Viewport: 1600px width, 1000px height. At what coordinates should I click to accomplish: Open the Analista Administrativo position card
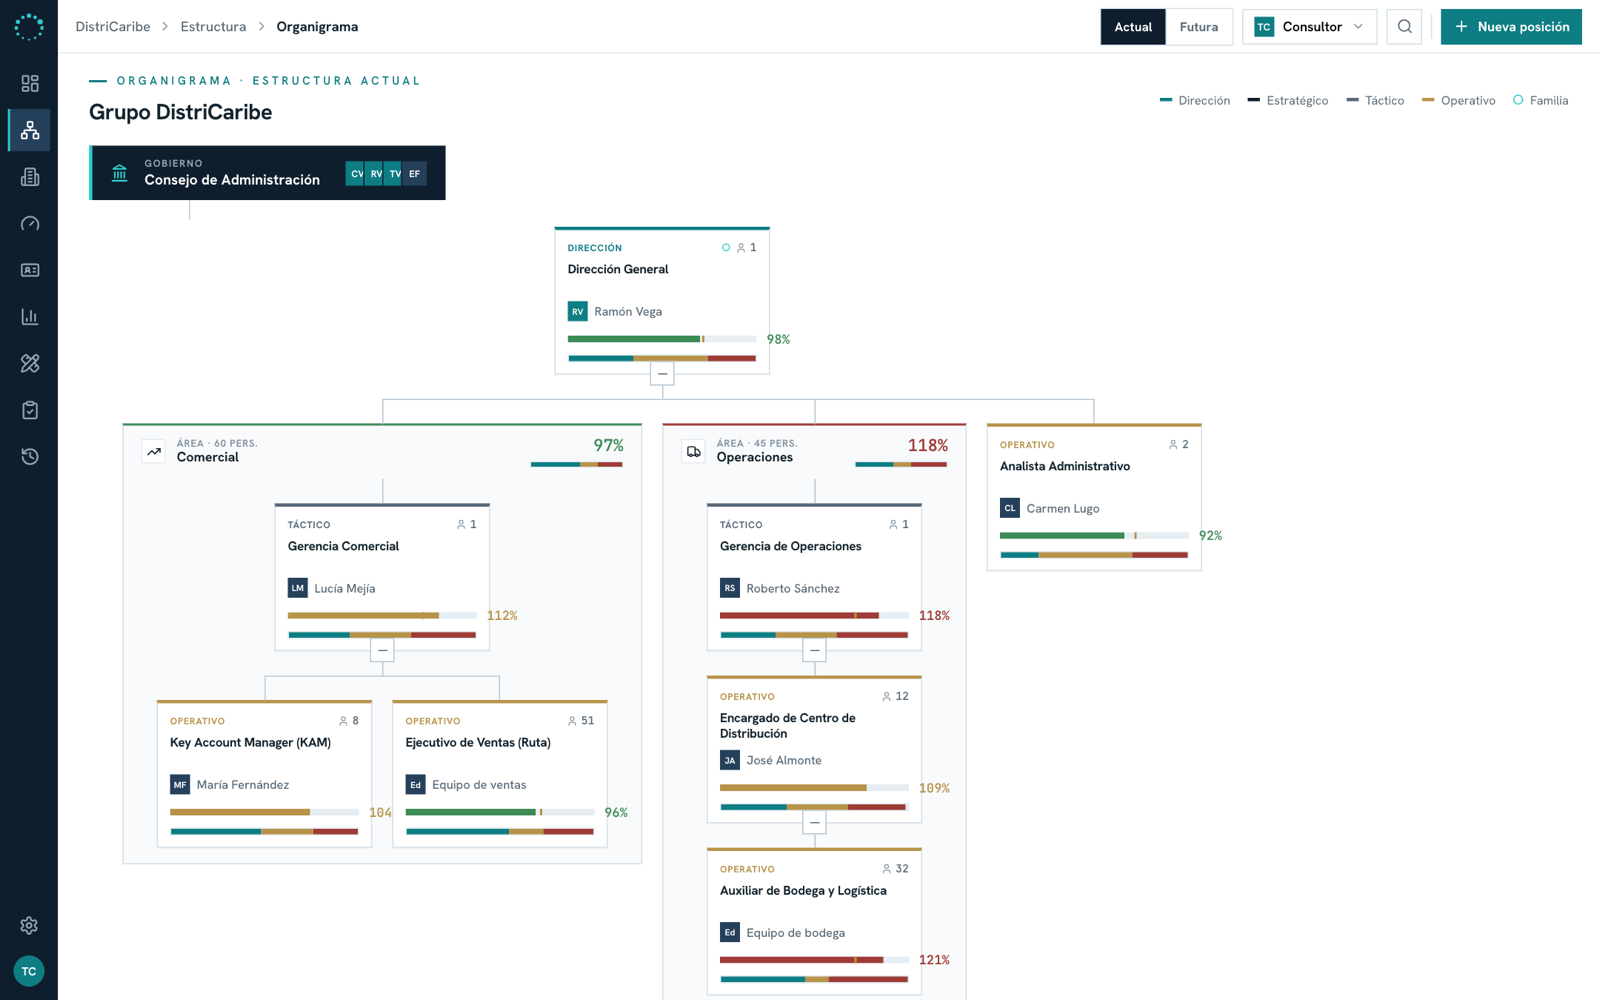click(1094, 497)
